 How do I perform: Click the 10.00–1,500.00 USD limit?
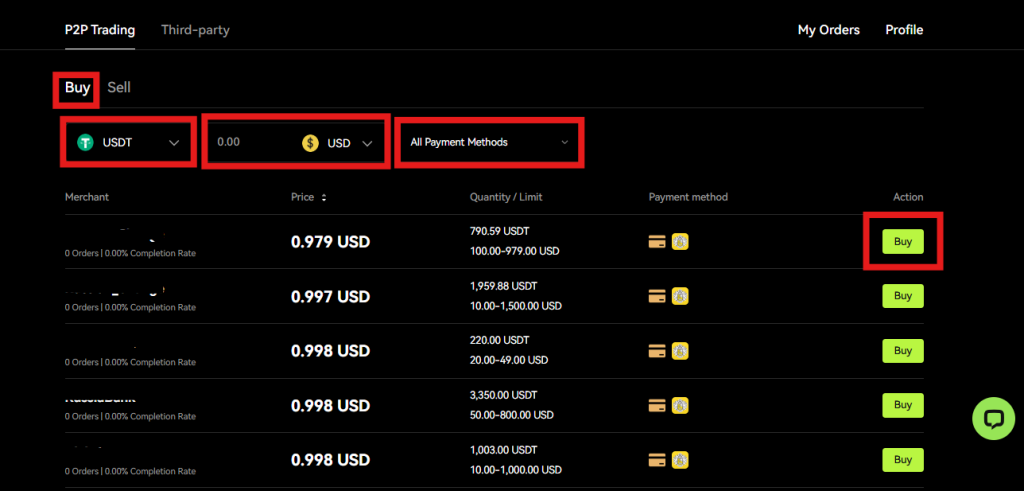pyautogui.click(x=516, y=306)
